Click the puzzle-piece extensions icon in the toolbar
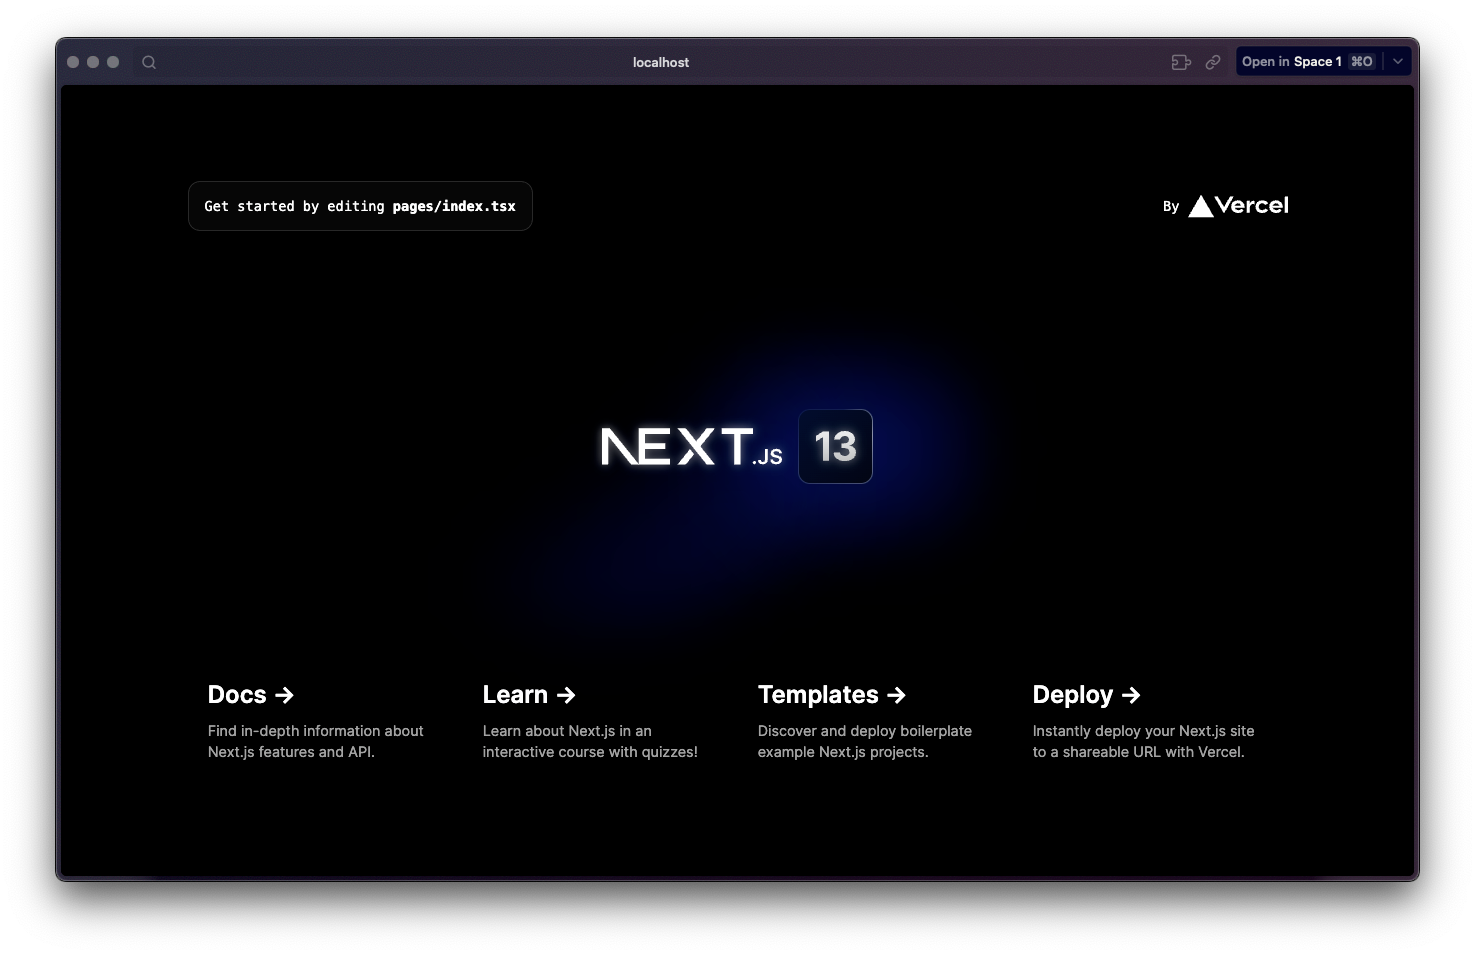 tap(1180, 62)
